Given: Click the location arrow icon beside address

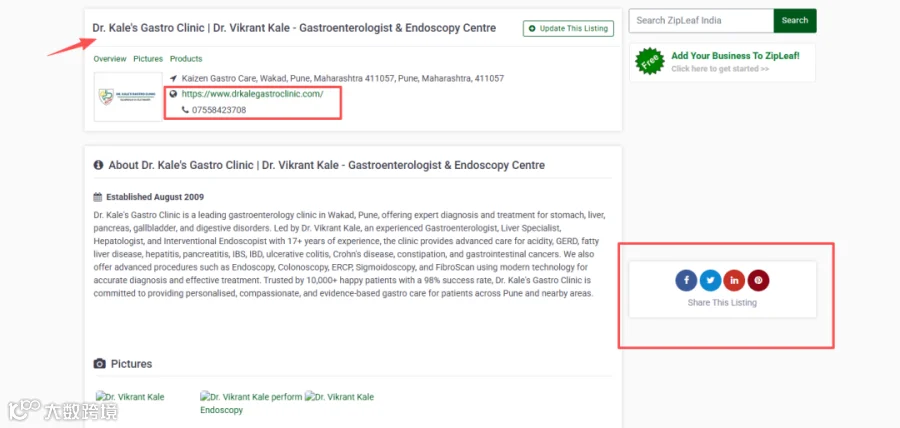Looking at the screenshot, I should click(x=173, y=78).
